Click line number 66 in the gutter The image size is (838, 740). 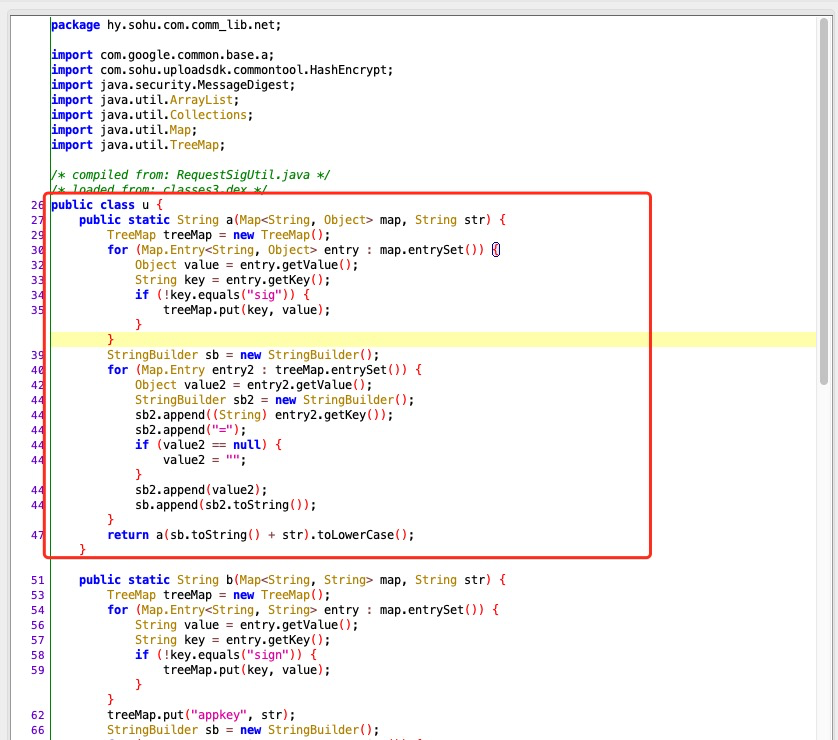(x=37, y=730)
